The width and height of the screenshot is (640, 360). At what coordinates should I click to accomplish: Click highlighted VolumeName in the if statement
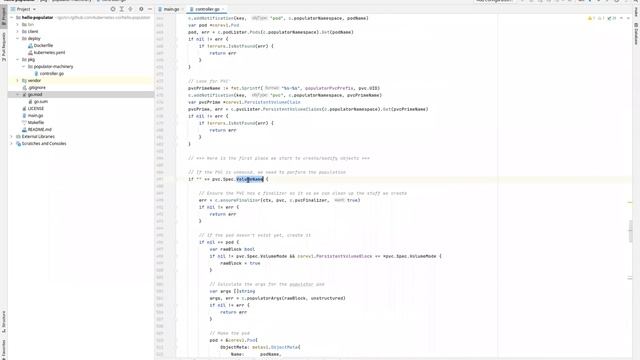point(250,179)
